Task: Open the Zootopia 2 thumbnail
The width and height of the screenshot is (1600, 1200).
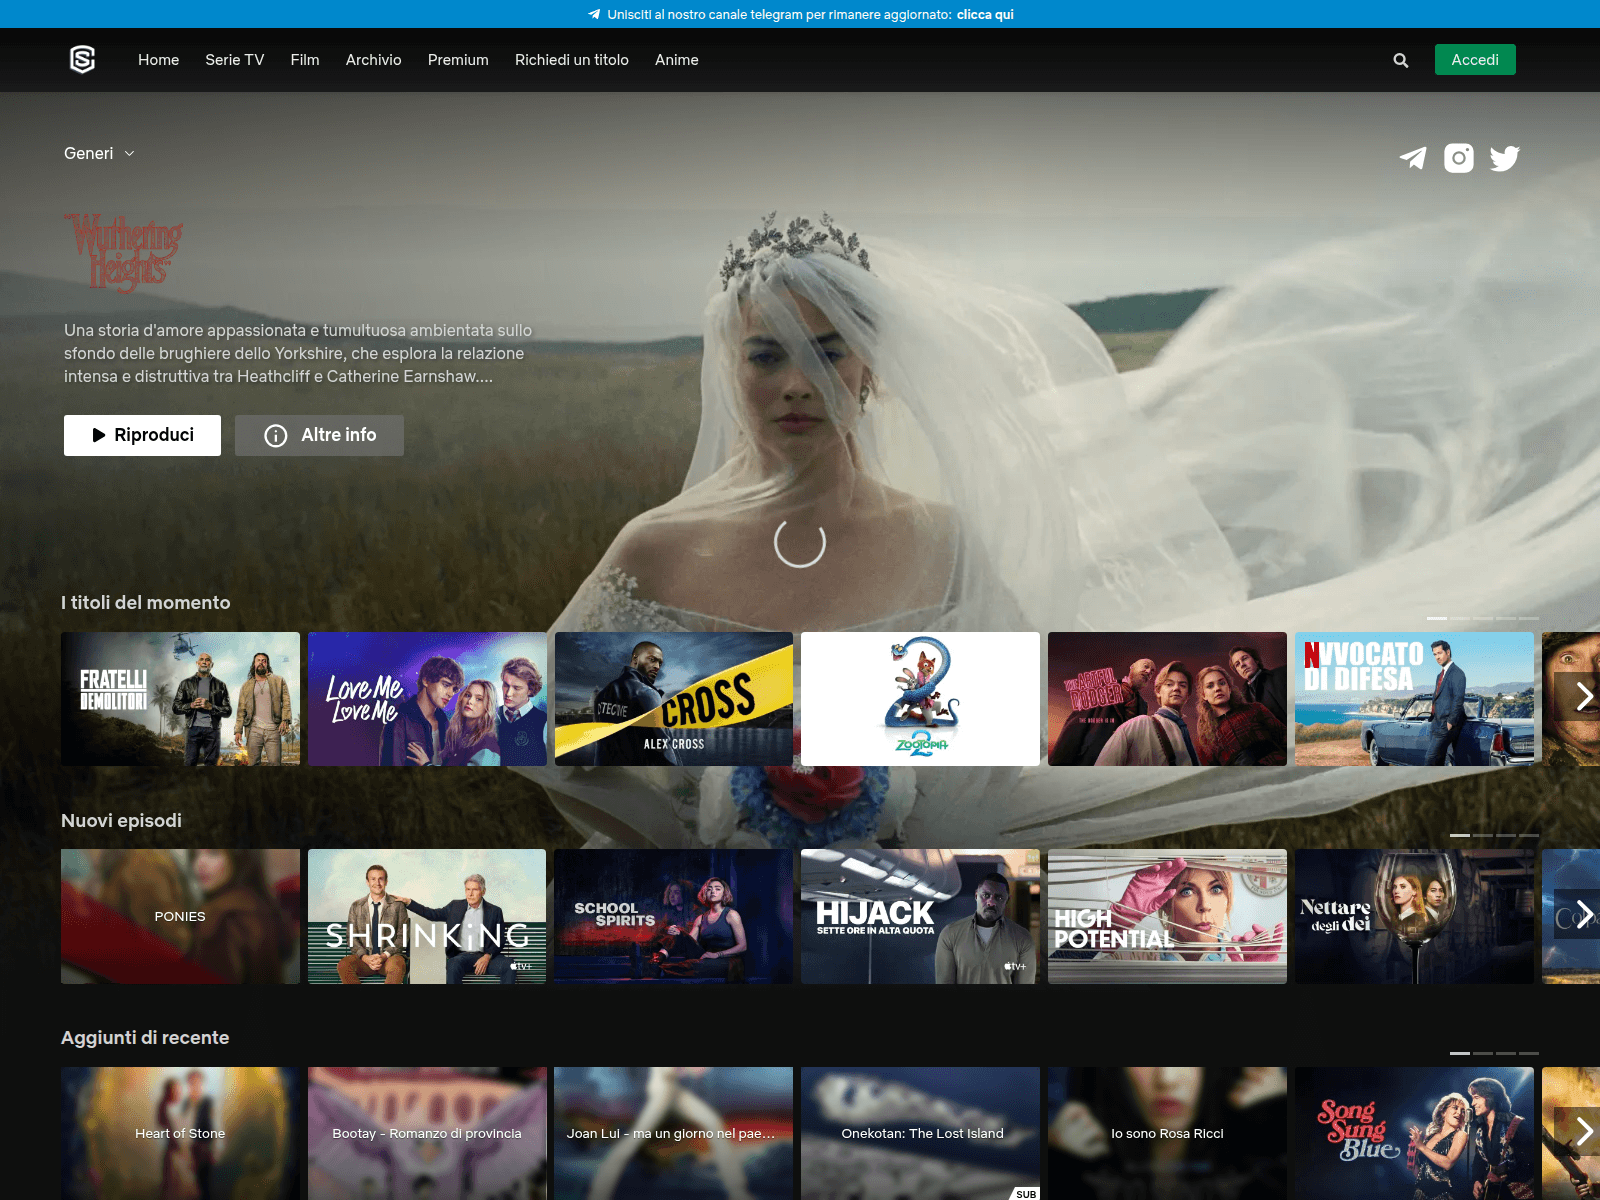Action: [920, 699]
